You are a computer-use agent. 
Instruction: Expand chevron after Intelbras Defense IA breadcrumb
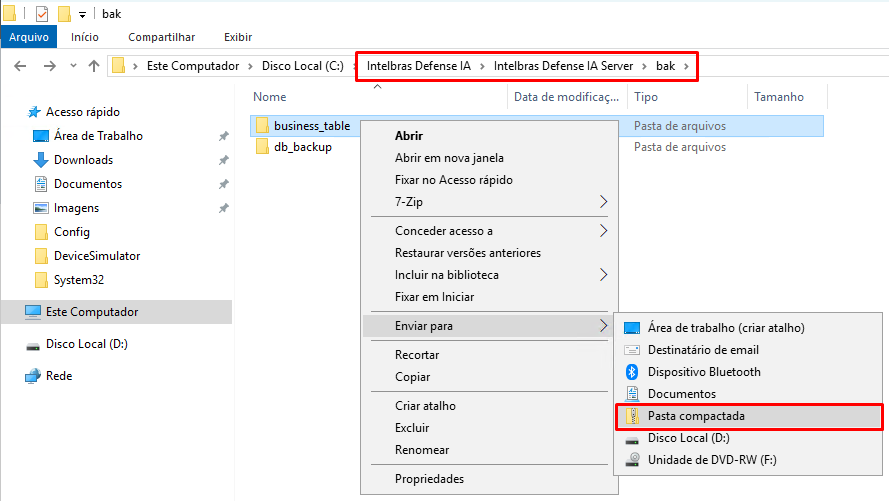click(482, 66)
